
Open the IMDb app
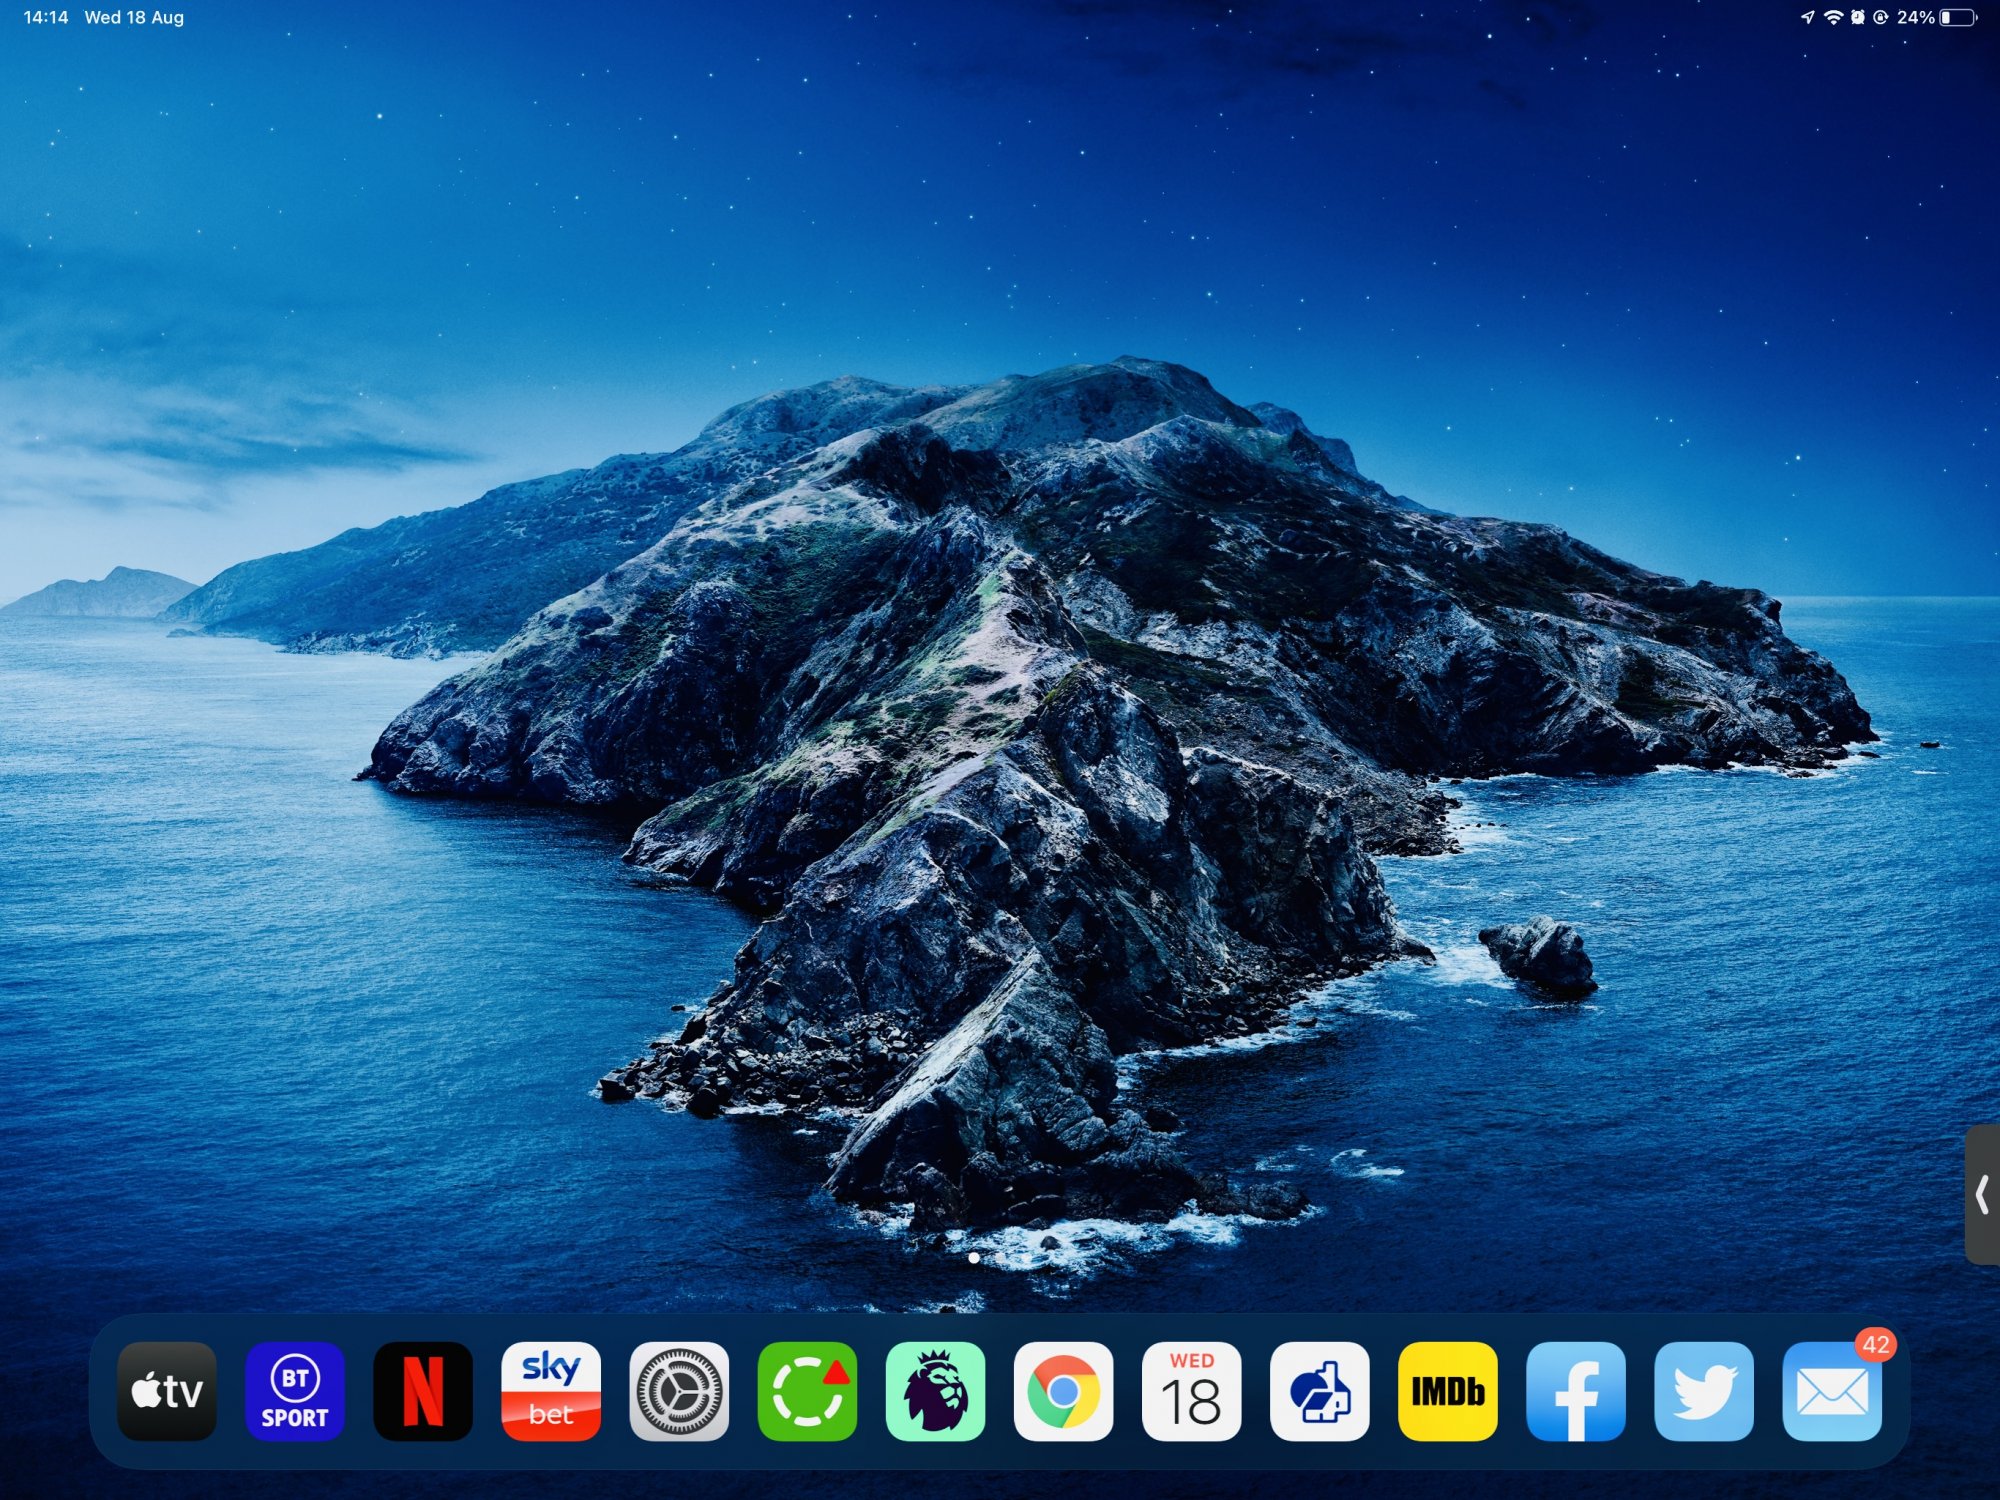click(1447, 1391)
